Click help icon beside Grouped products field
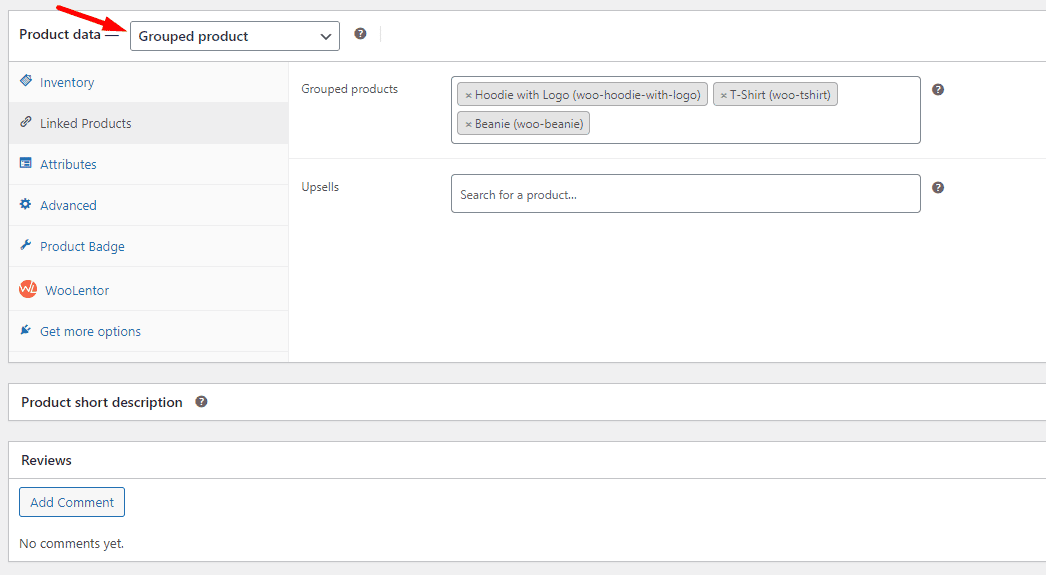 coord(938,89)
